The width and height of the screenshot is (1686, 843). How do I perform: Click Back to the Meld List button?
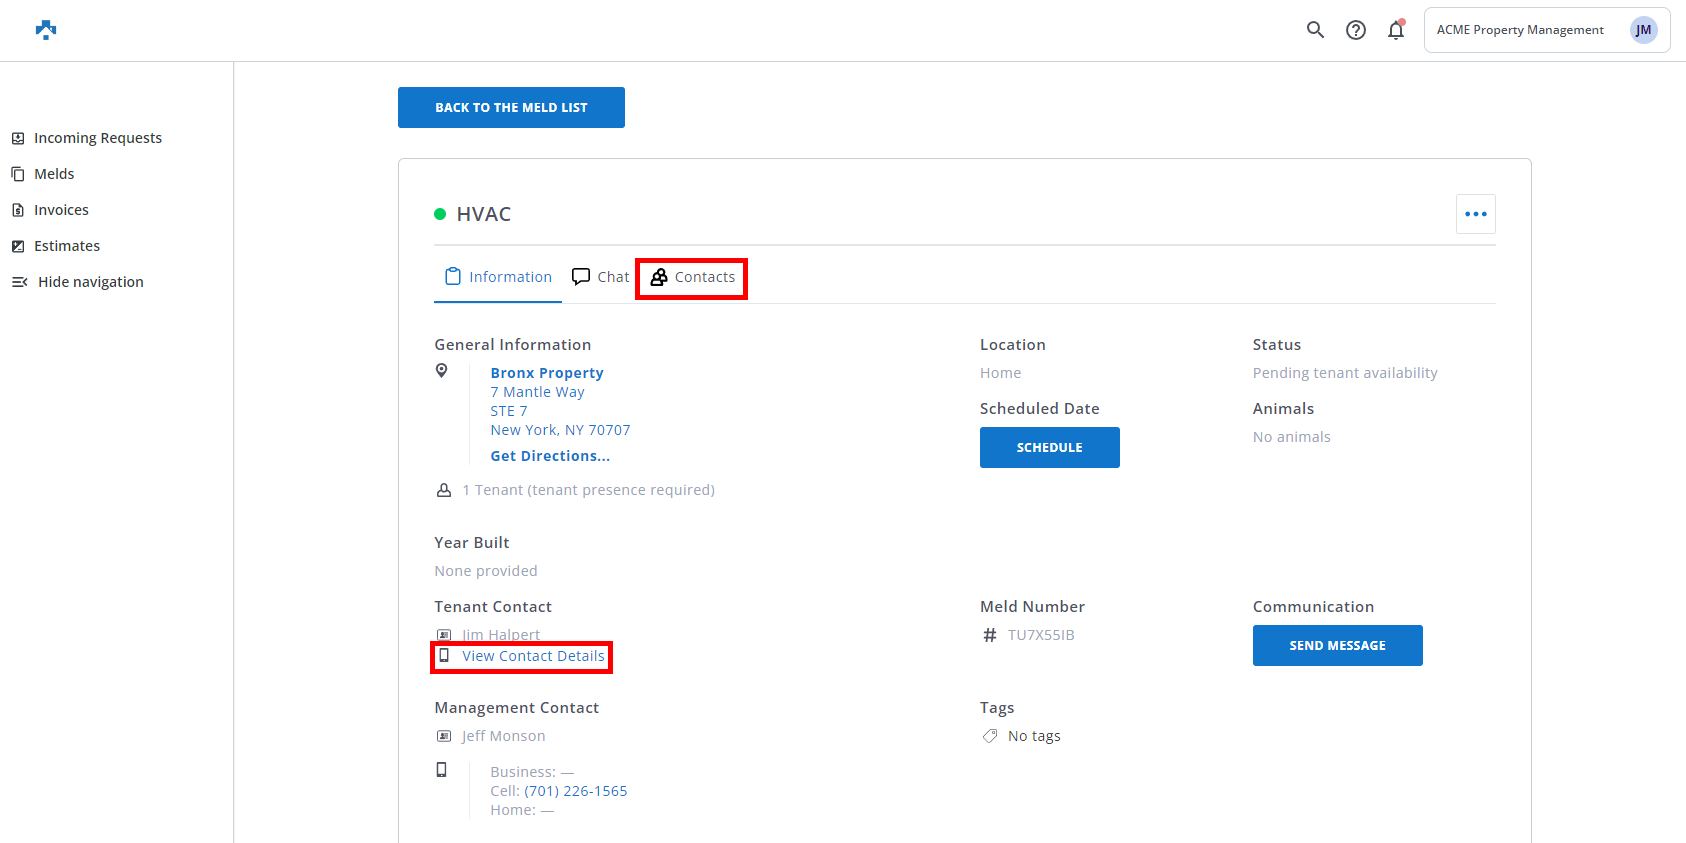coord(511,107)
